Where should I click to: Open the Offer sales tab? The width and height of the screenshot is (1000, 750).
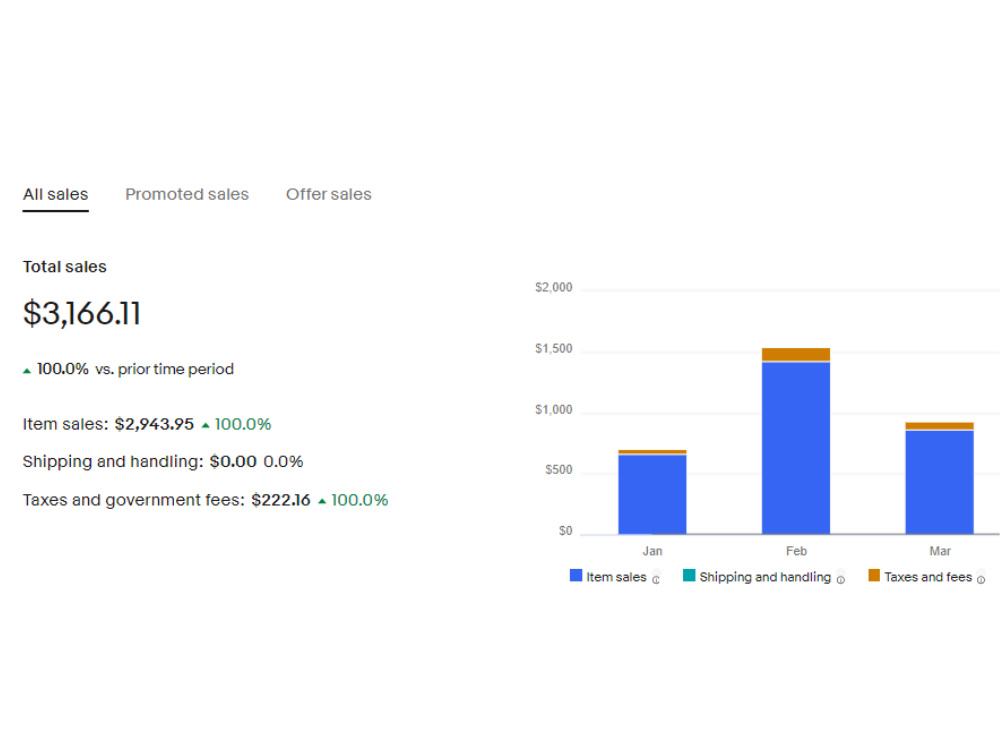pos(328,195)
